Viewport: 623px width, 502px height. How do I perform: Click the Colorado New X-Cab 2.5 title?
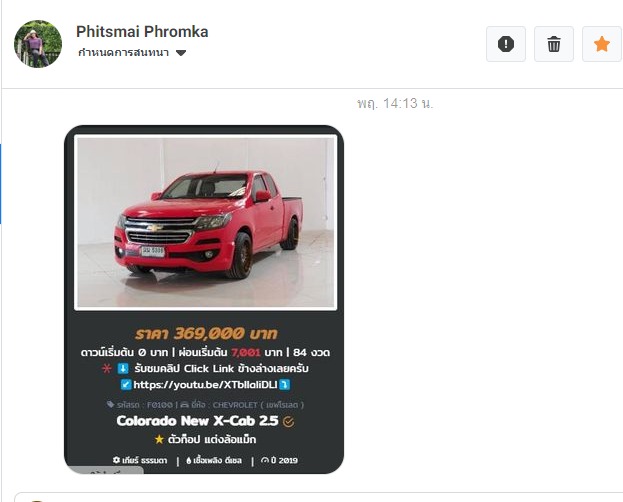(197, 421)
